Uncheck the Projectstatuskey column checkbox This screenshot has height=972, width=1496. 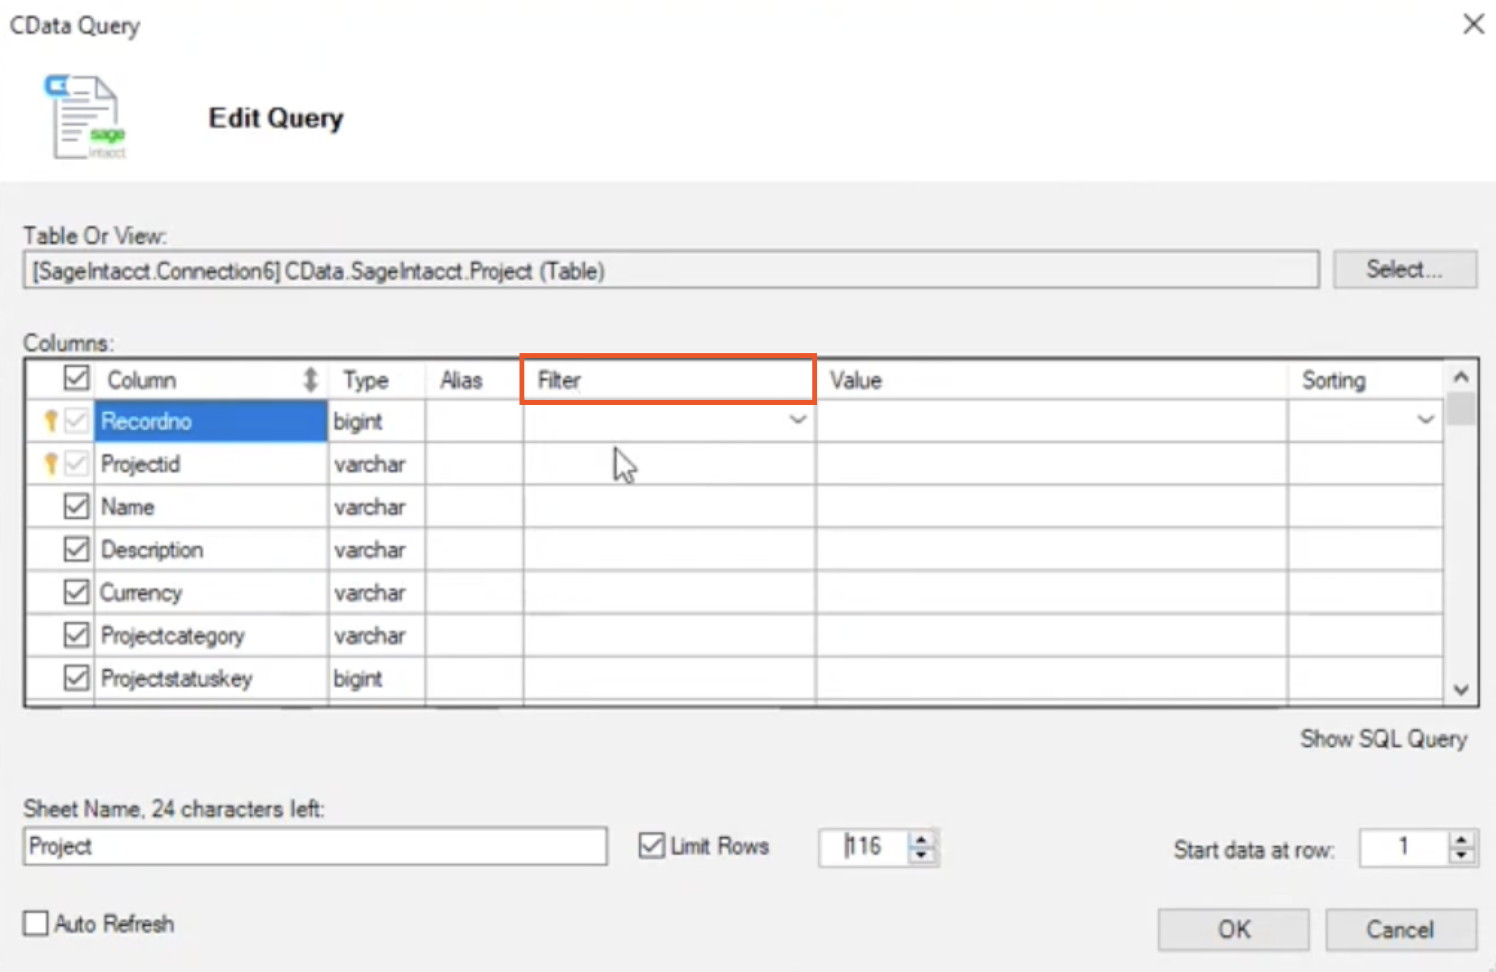tap(76, 678)
